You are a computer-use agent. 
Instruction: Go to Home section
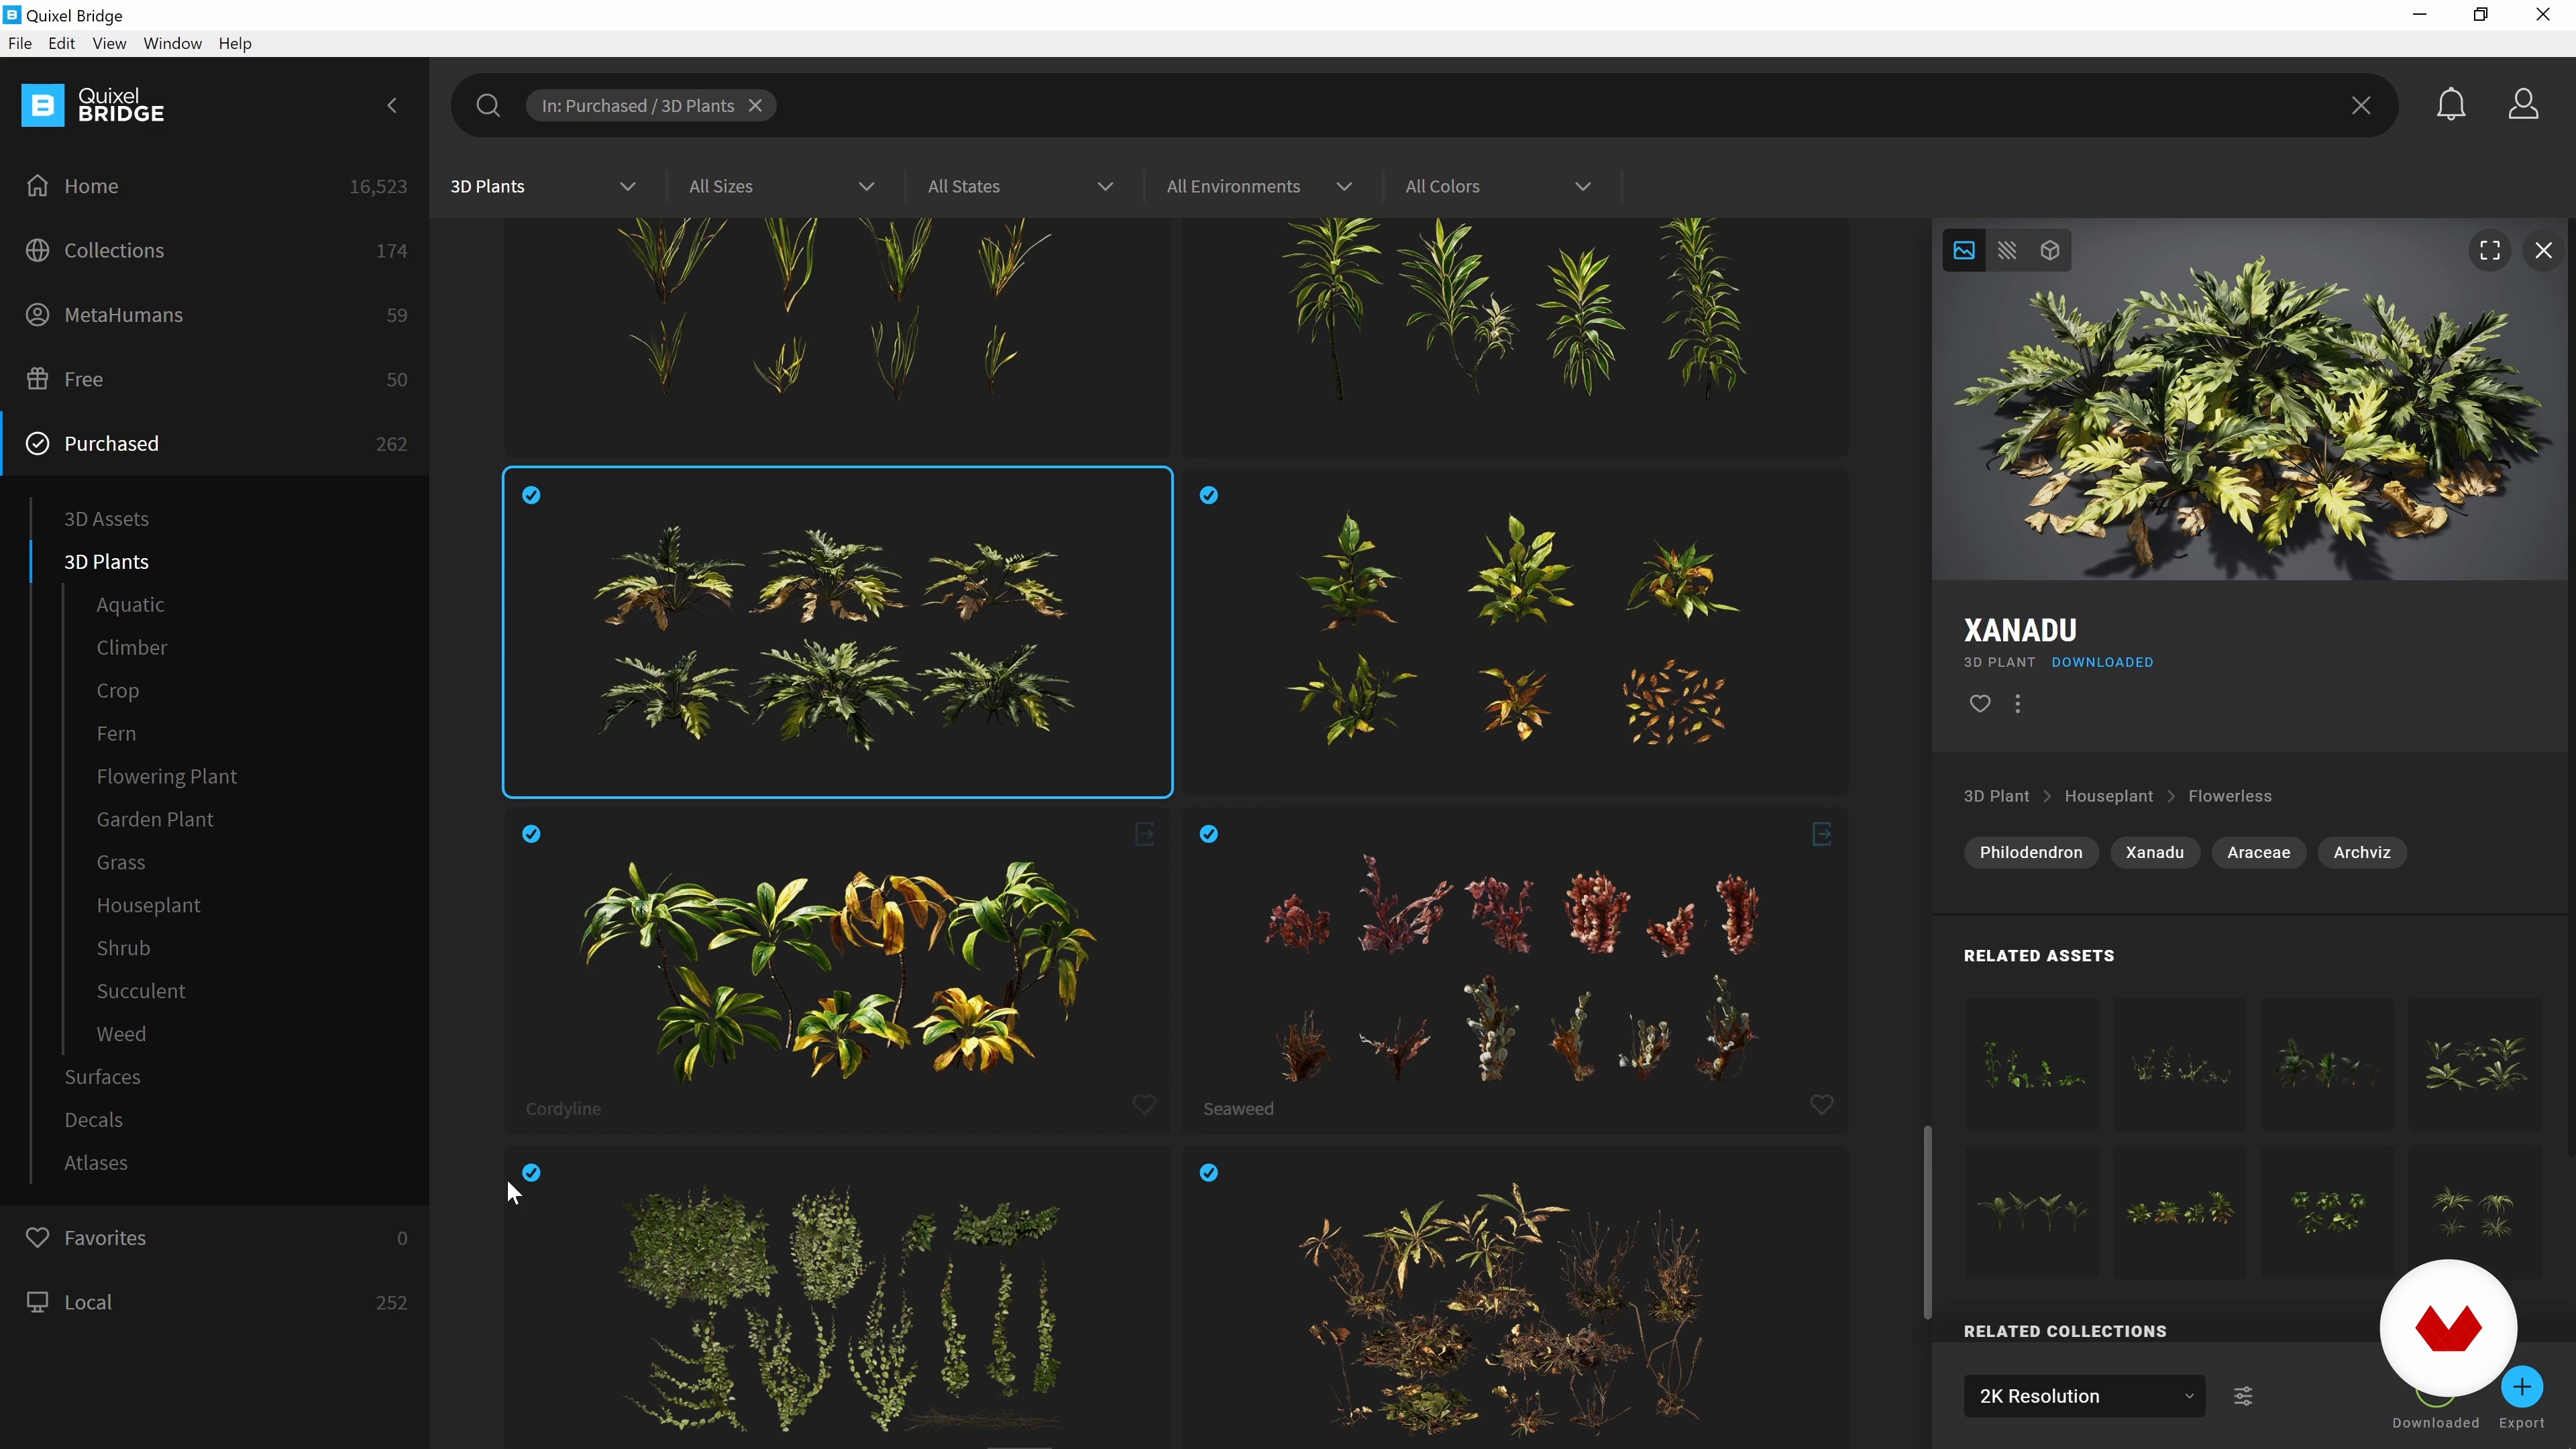coord(215,186)
